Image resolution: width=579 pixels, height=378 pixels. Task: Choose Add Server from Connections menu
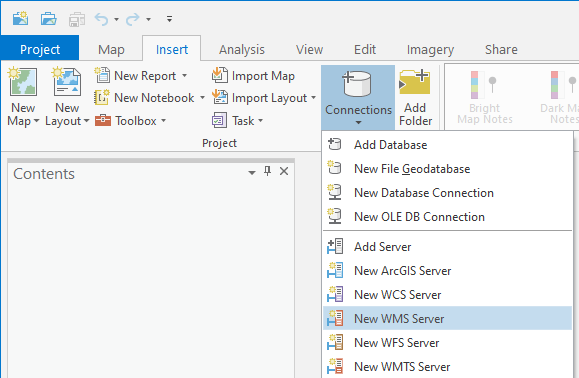coord(448,247)
